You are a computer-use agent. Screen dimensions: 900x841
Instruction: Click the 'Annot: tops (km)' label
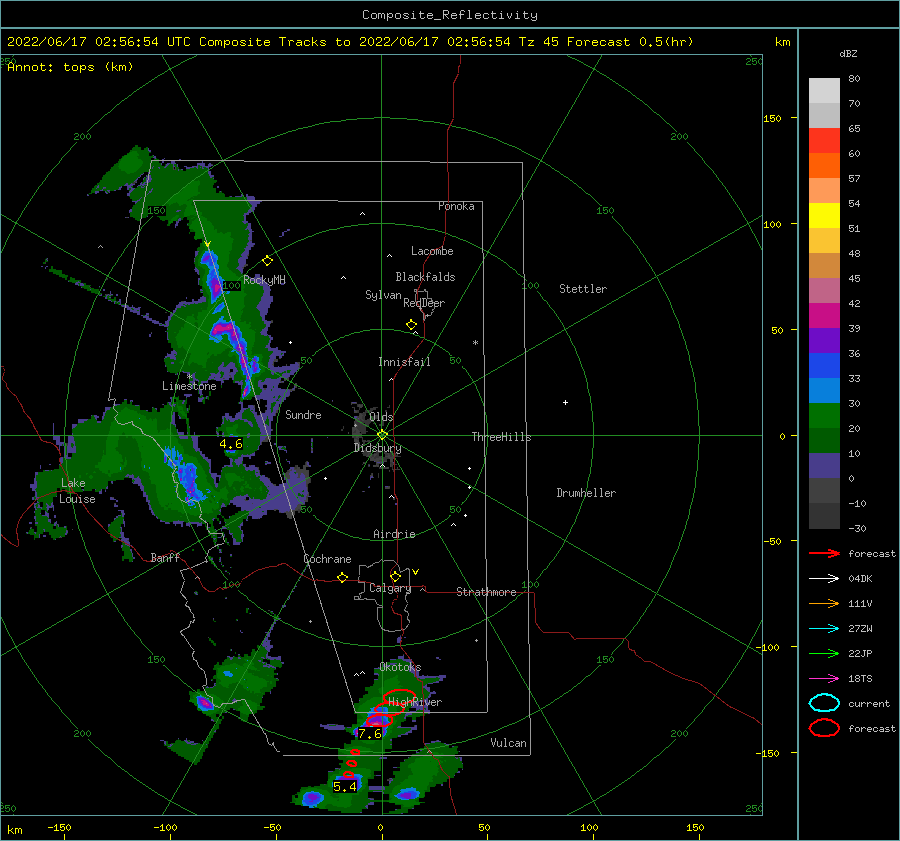pyautogui.click(x=70, y=67)
